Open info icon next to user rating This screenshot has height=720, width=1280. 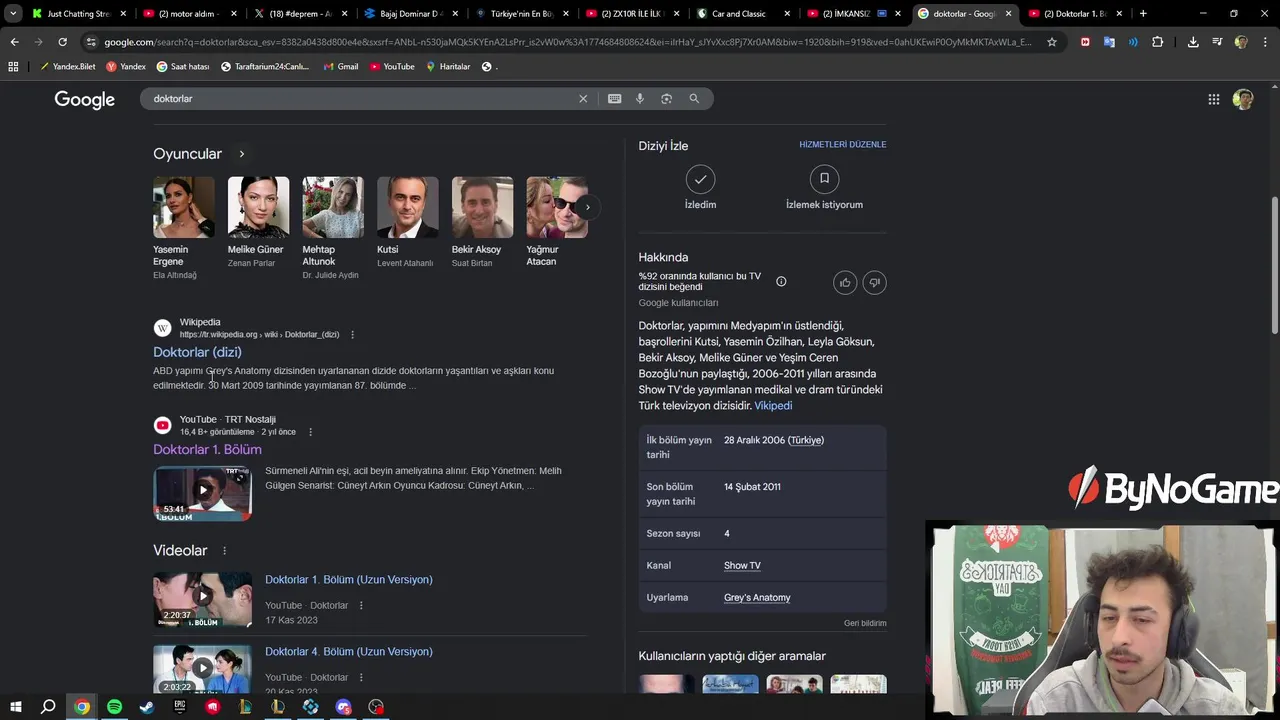click(781, 282)
